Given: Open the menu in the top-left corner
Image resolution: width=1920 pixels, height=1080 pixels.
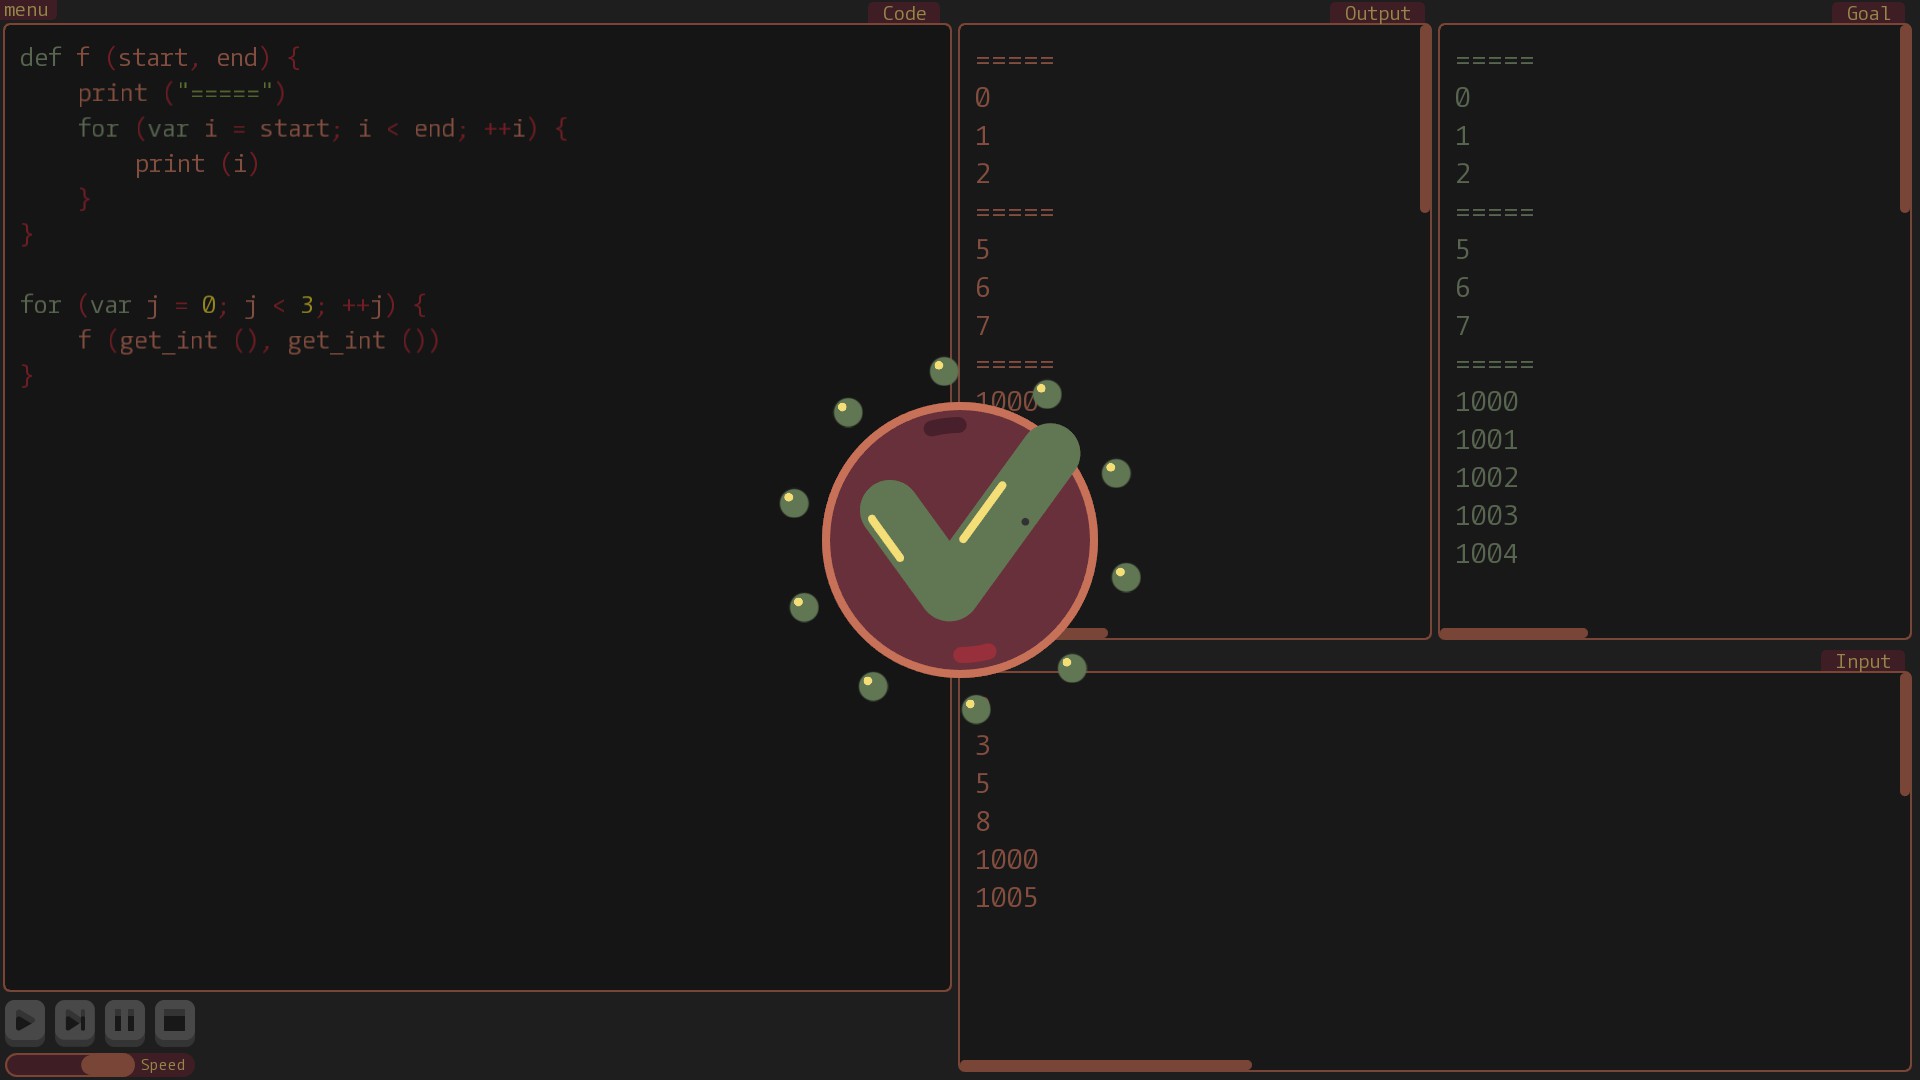Looking at the screenshot, I should tap(26, 10).
